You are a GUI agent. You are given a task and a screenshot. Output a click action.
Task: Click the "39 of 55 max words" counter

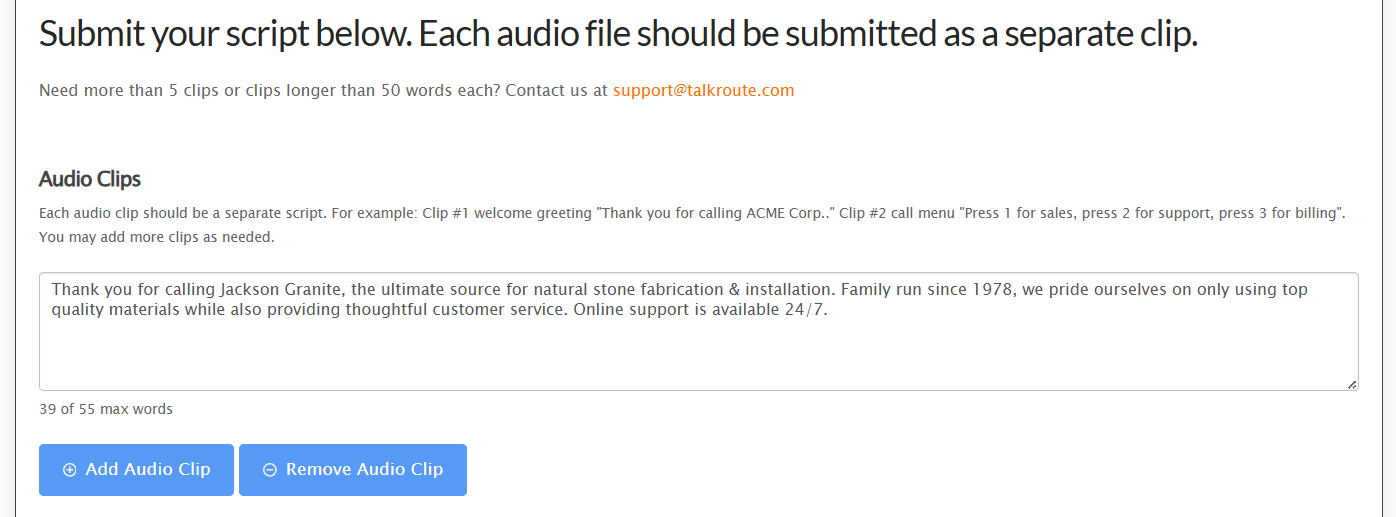[x=106, y=409]
